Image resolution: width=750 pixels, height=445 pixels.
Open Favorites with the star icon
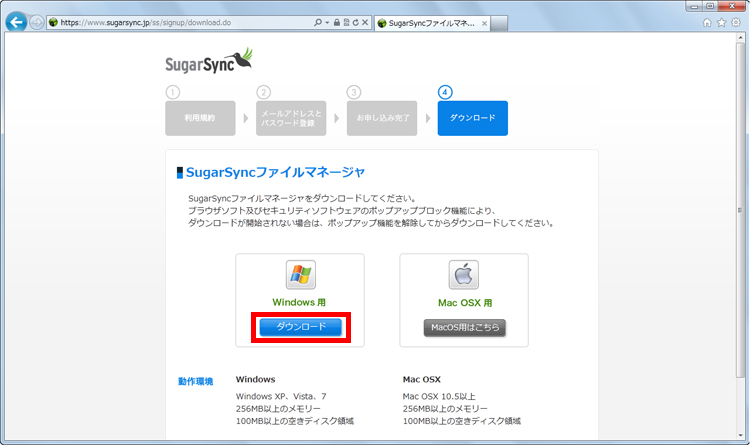[x=721, y=22]
